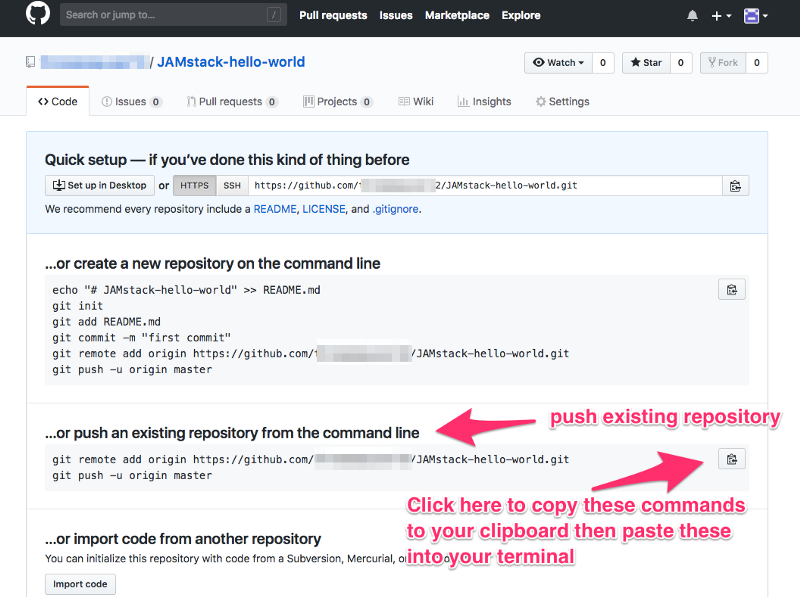Open the Projects tab

point(338,102)
